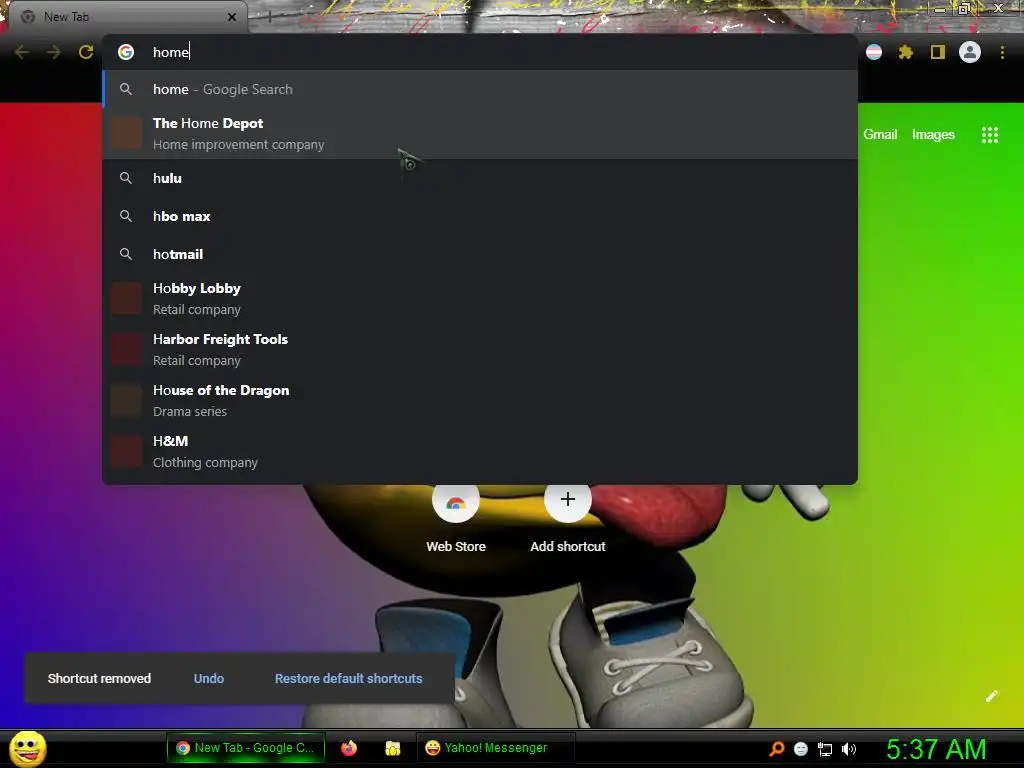
Task: Click the volume speaker tray icon
Action: click(849, 749)
